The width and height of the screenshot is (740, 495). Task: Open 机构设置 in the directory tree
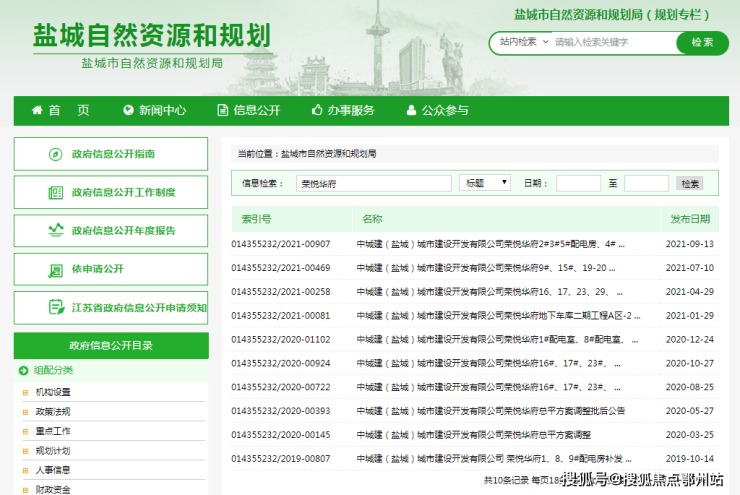[x=53, y=392]
